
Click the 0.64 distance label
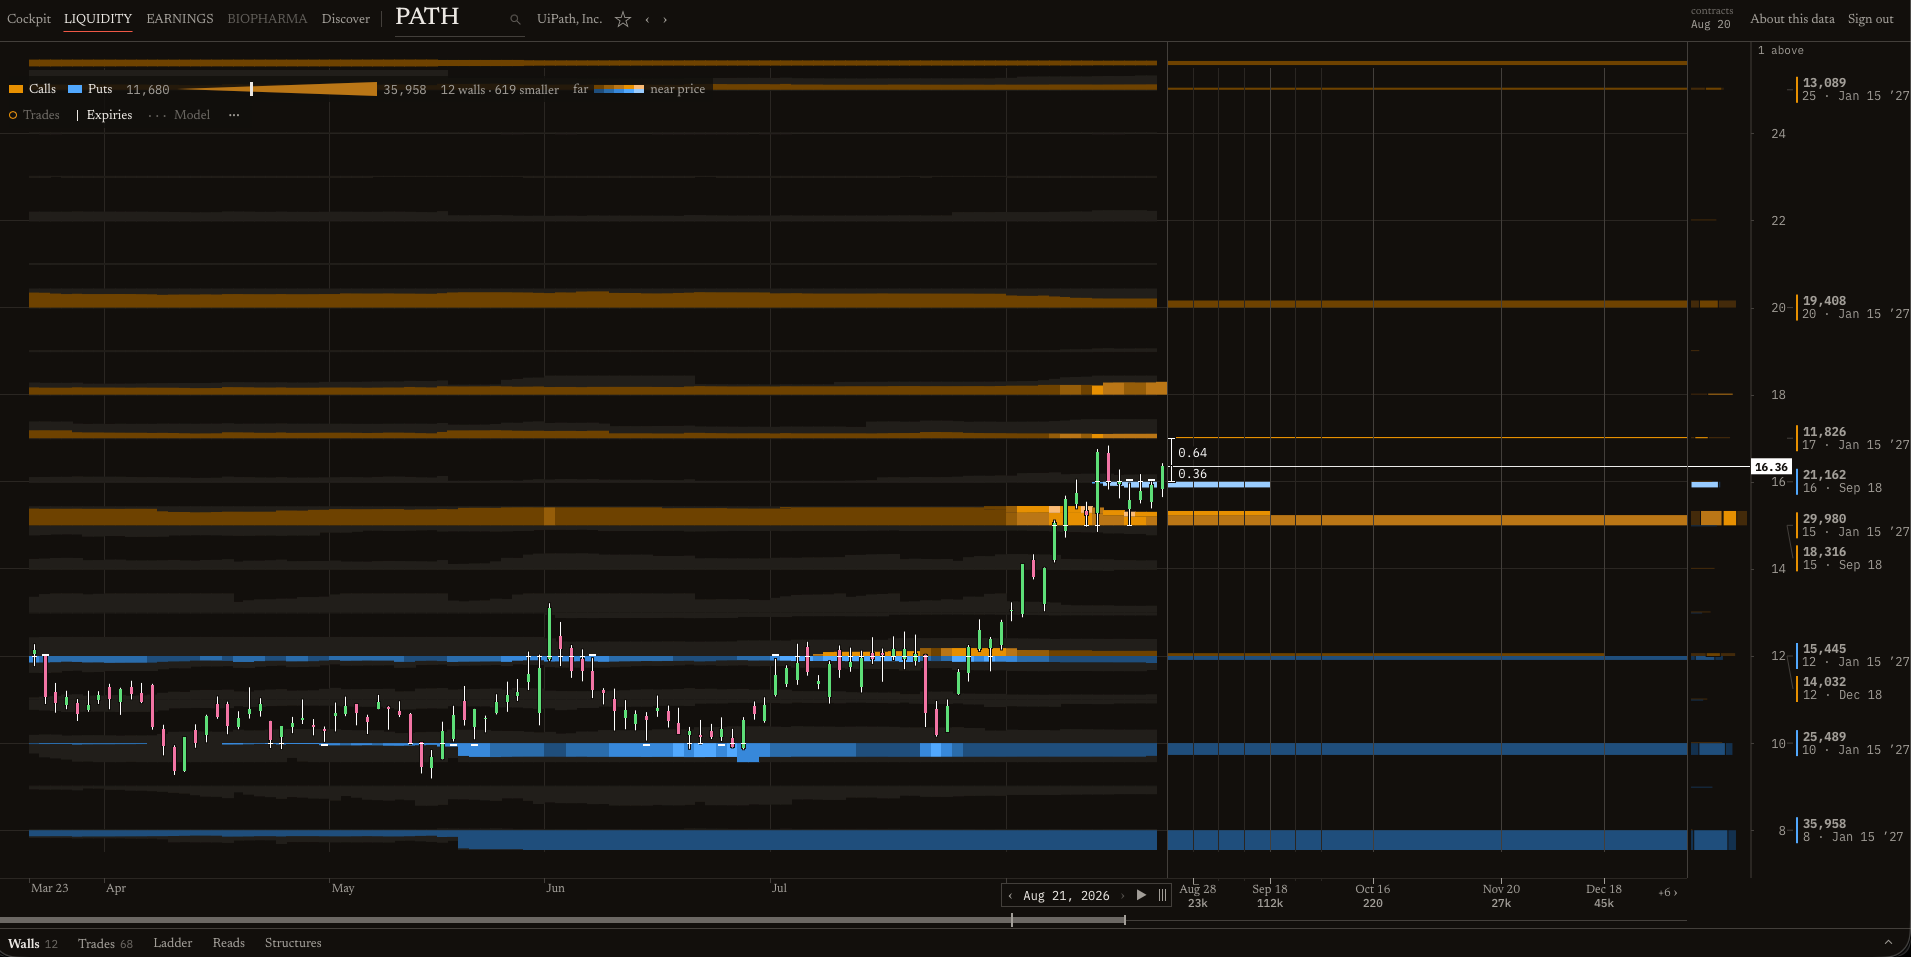1192,453
